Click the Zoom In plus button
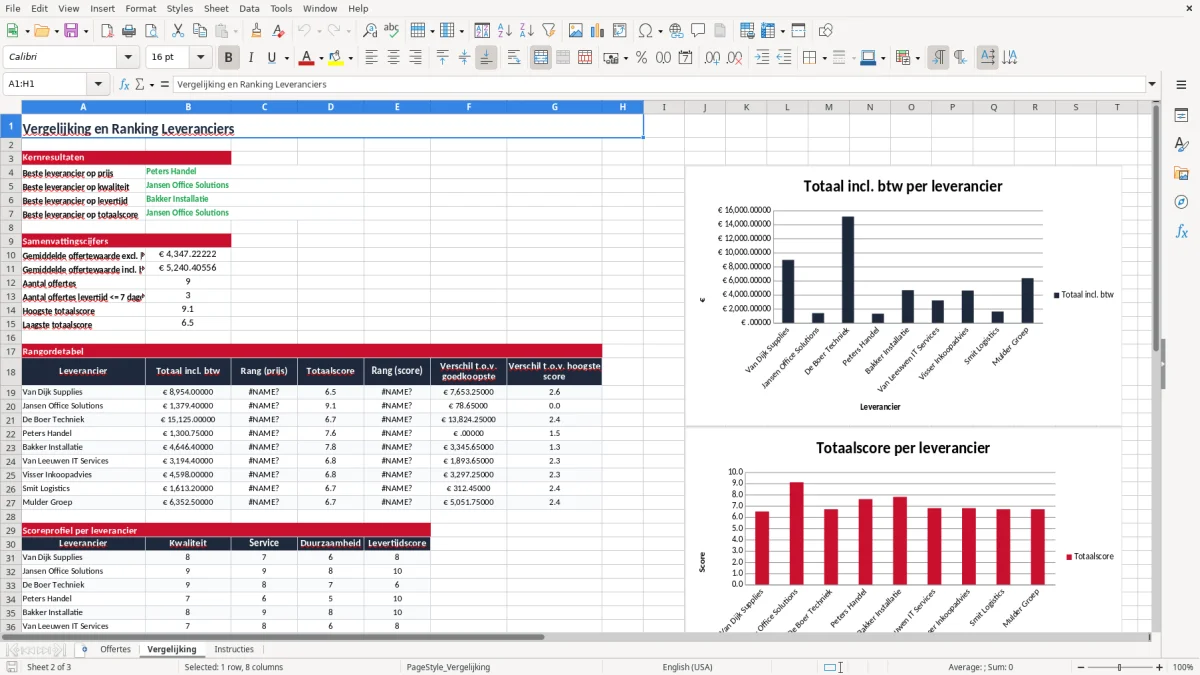 (x=1160, y=667)
